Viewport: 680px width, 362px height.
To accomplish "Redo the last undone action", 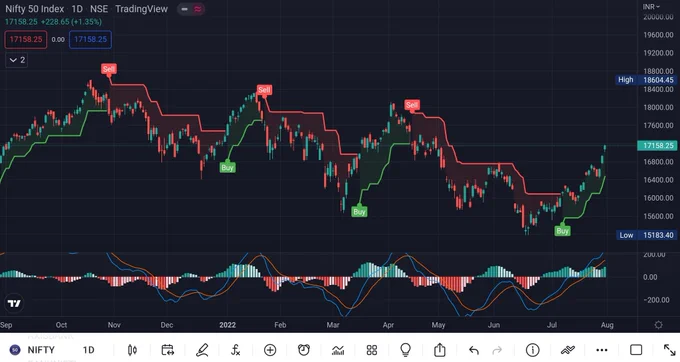I will point(497,350).
